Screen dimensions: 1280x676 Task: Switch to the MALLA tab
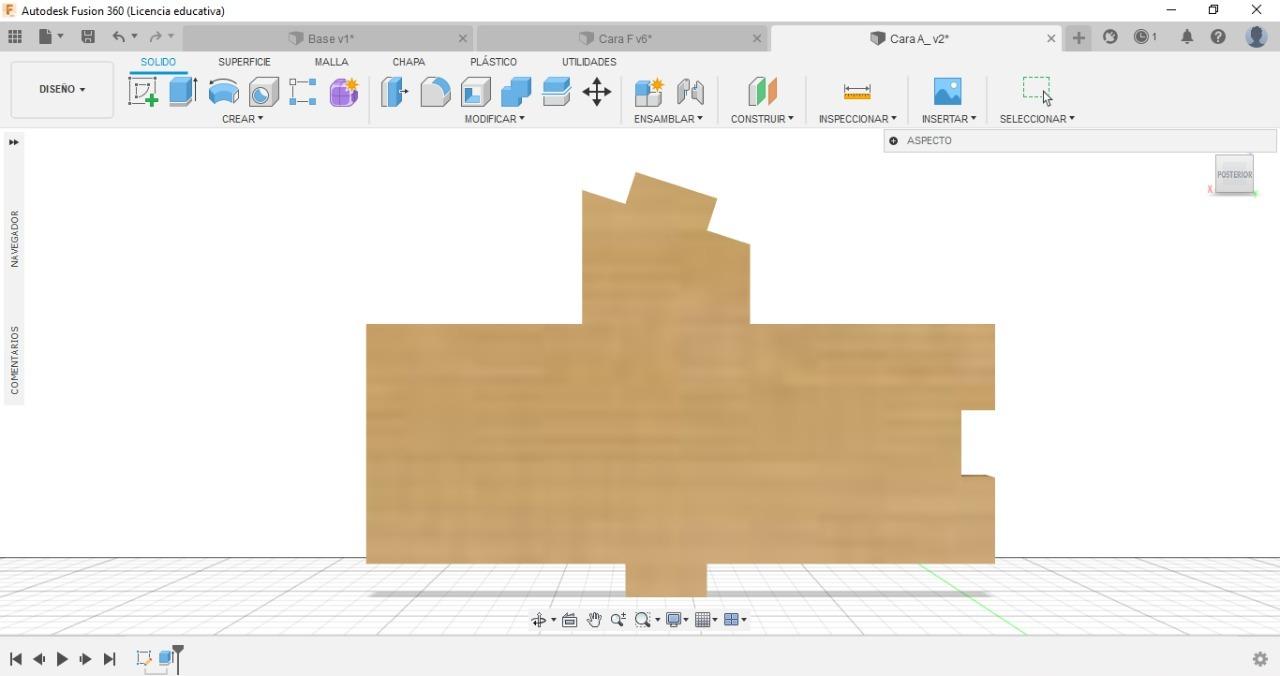point(331,62)
